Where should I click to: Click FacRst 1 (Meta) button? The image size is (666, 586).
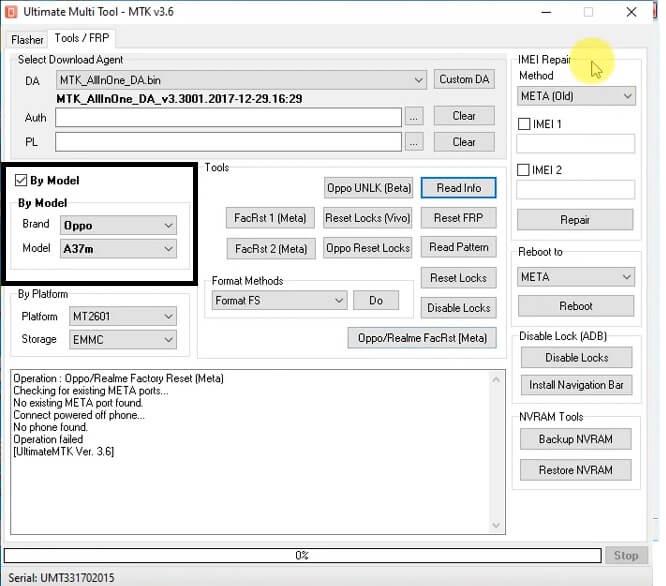pyautogui.click(x=270, y=218)
